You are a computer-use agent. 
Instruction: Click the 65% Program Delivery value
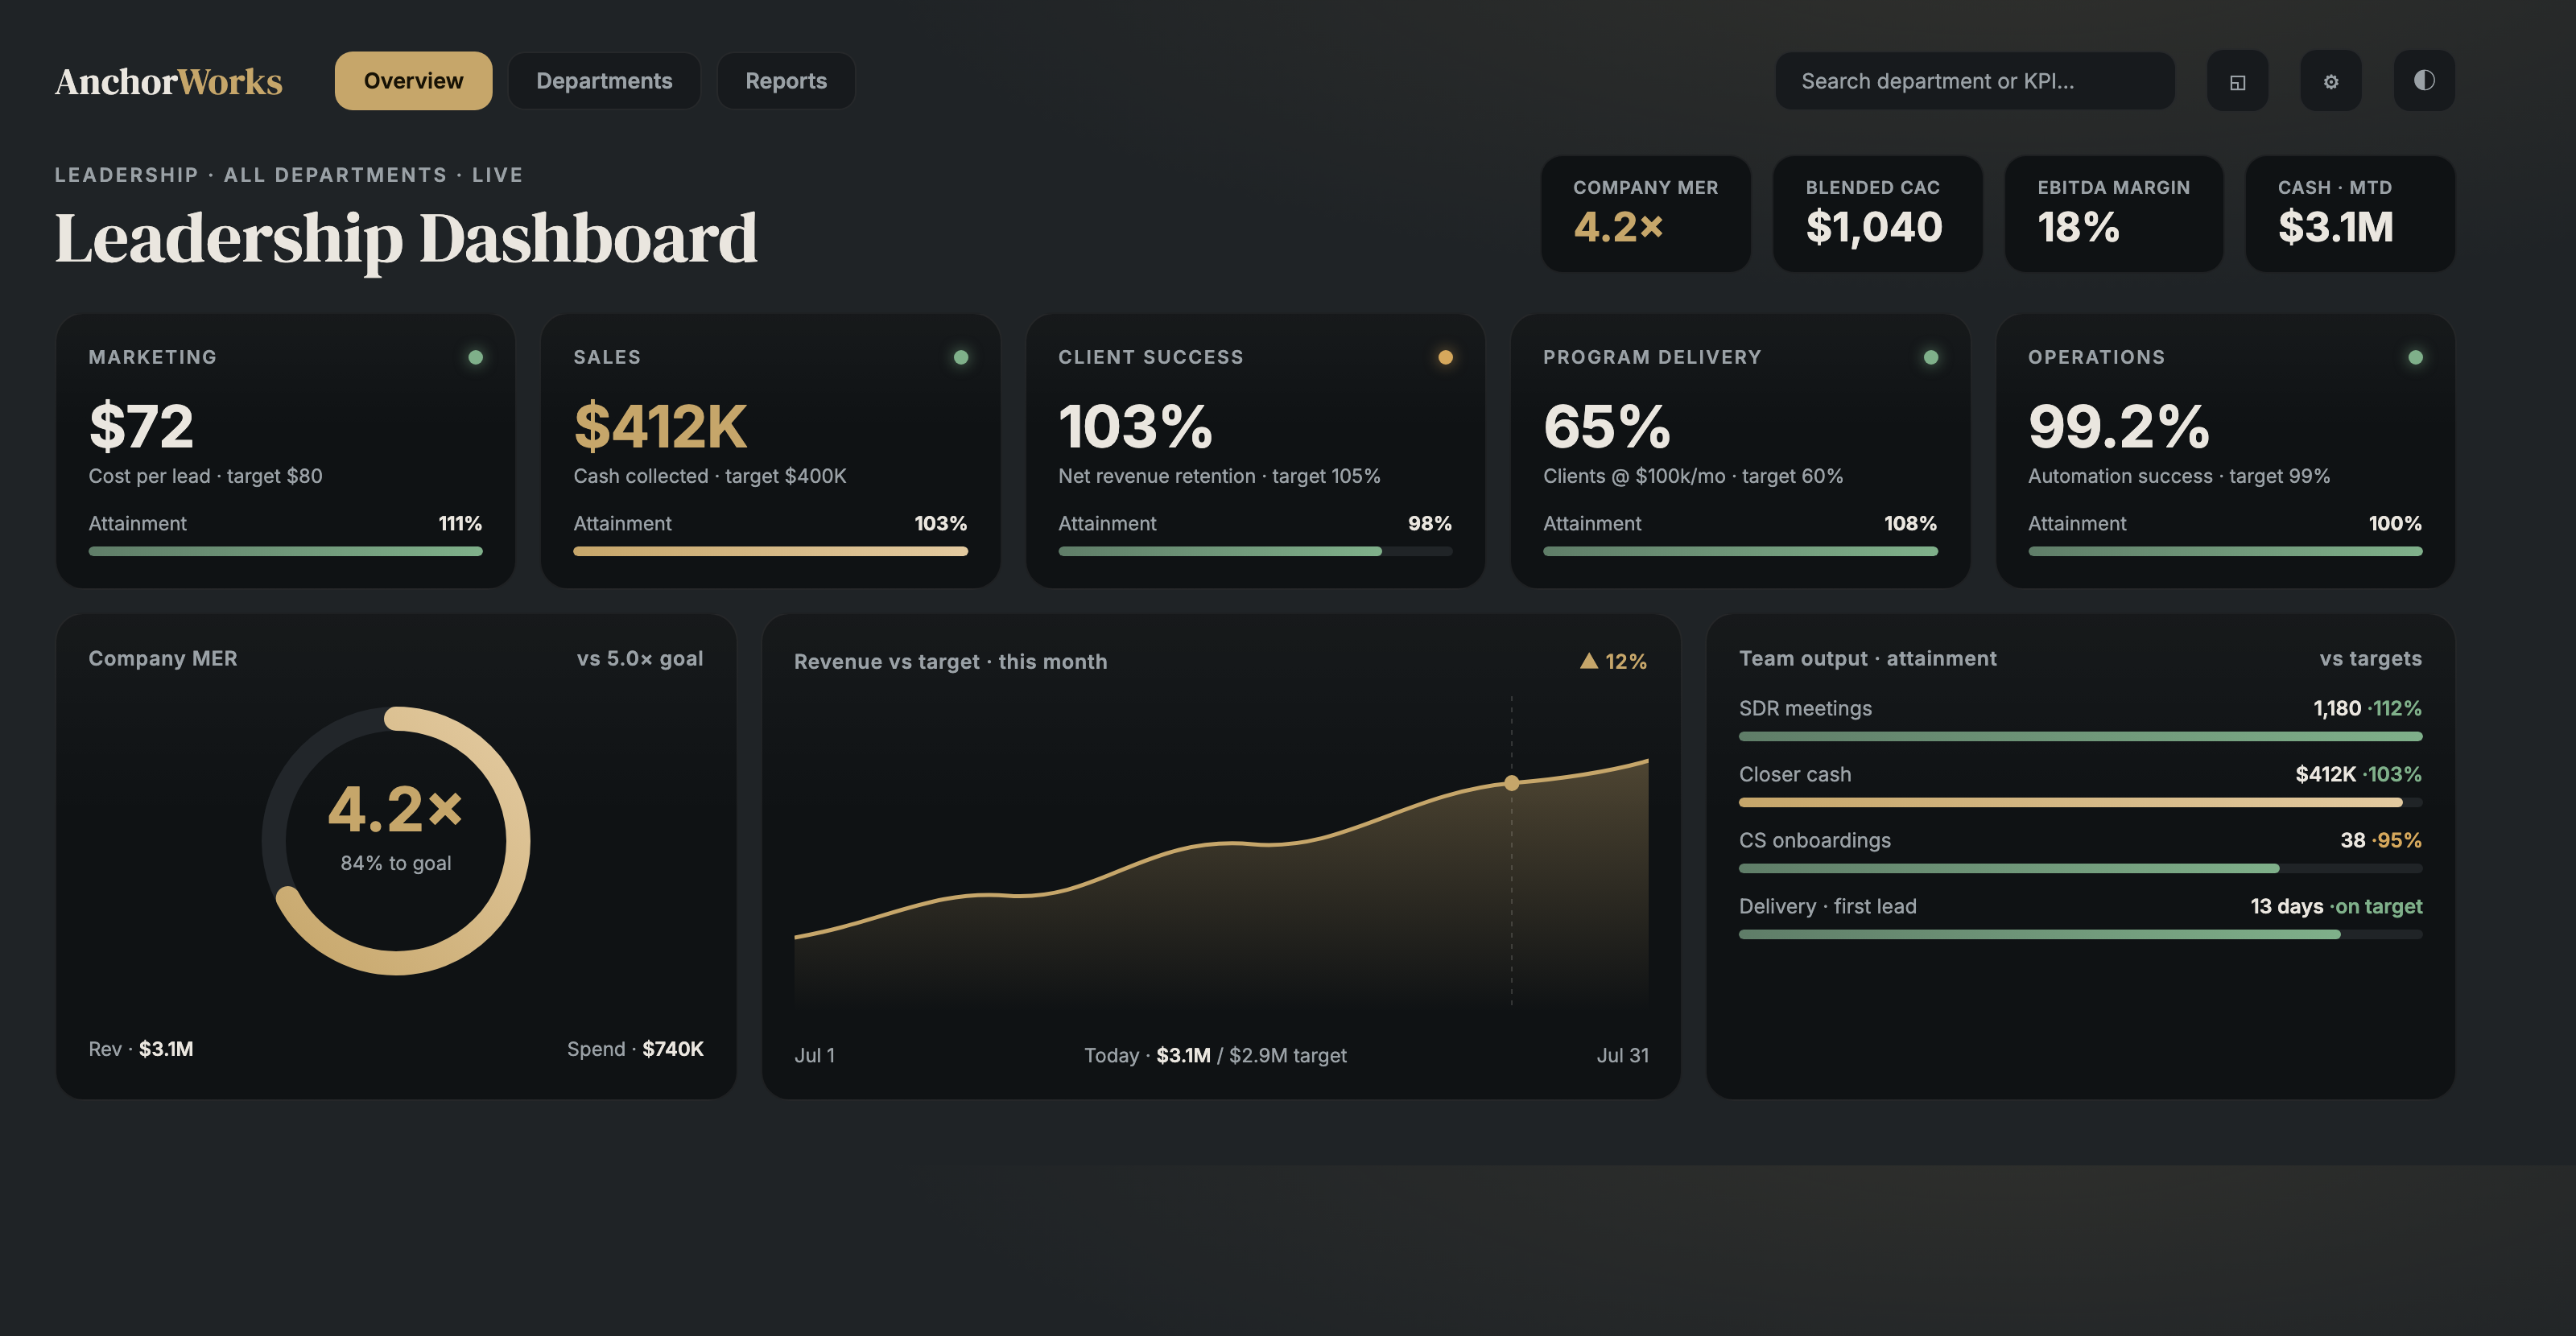click(1607, 427)
